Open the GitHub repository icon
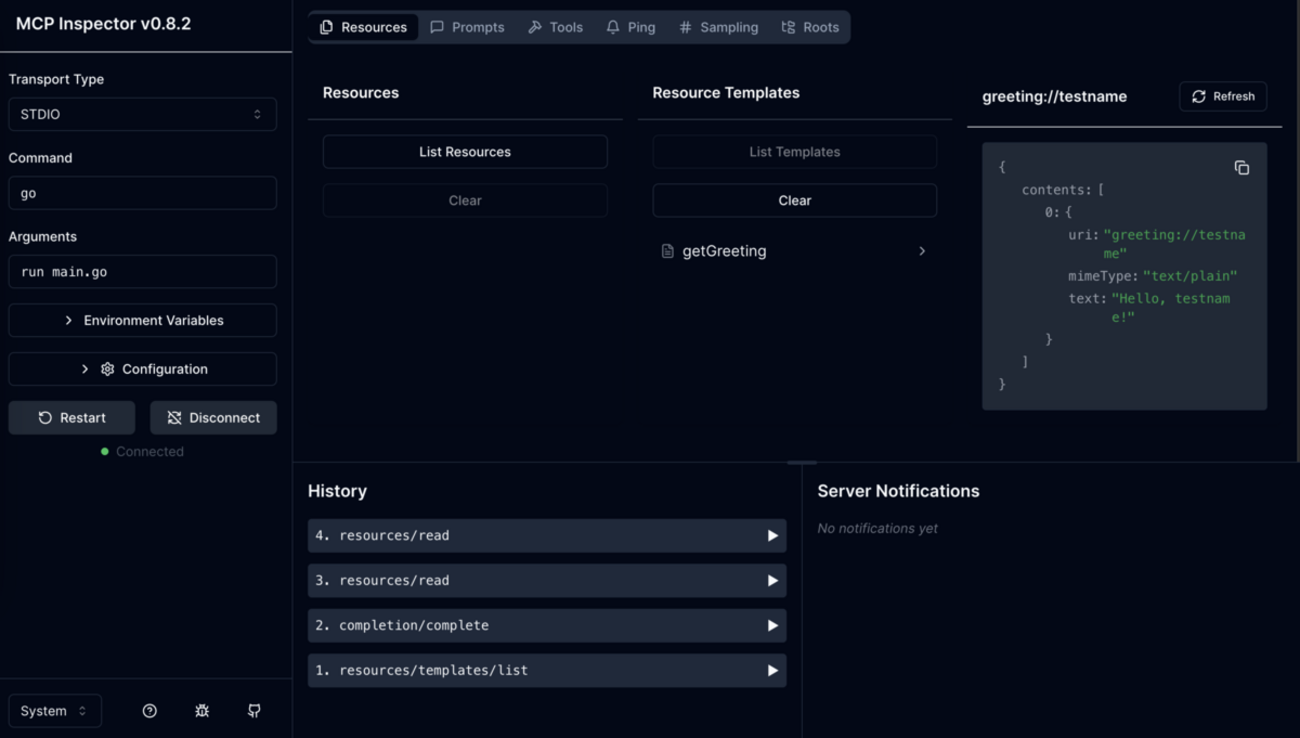This screenshot has height=738, width=1300. (x=254, y=711)
